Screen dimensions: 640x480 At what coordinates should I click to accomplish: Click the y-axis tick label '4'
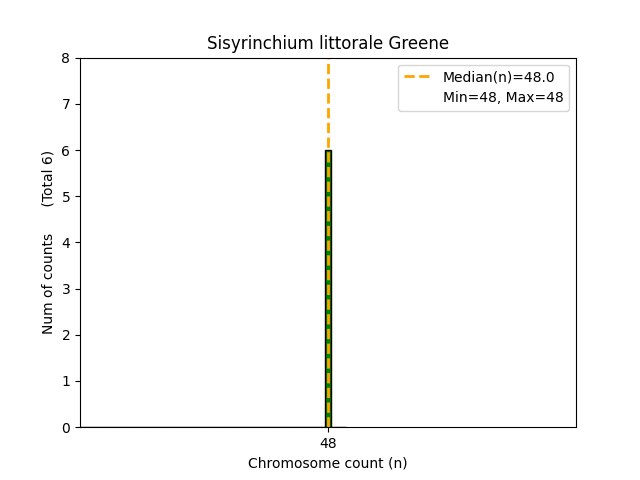pos(66,243)
